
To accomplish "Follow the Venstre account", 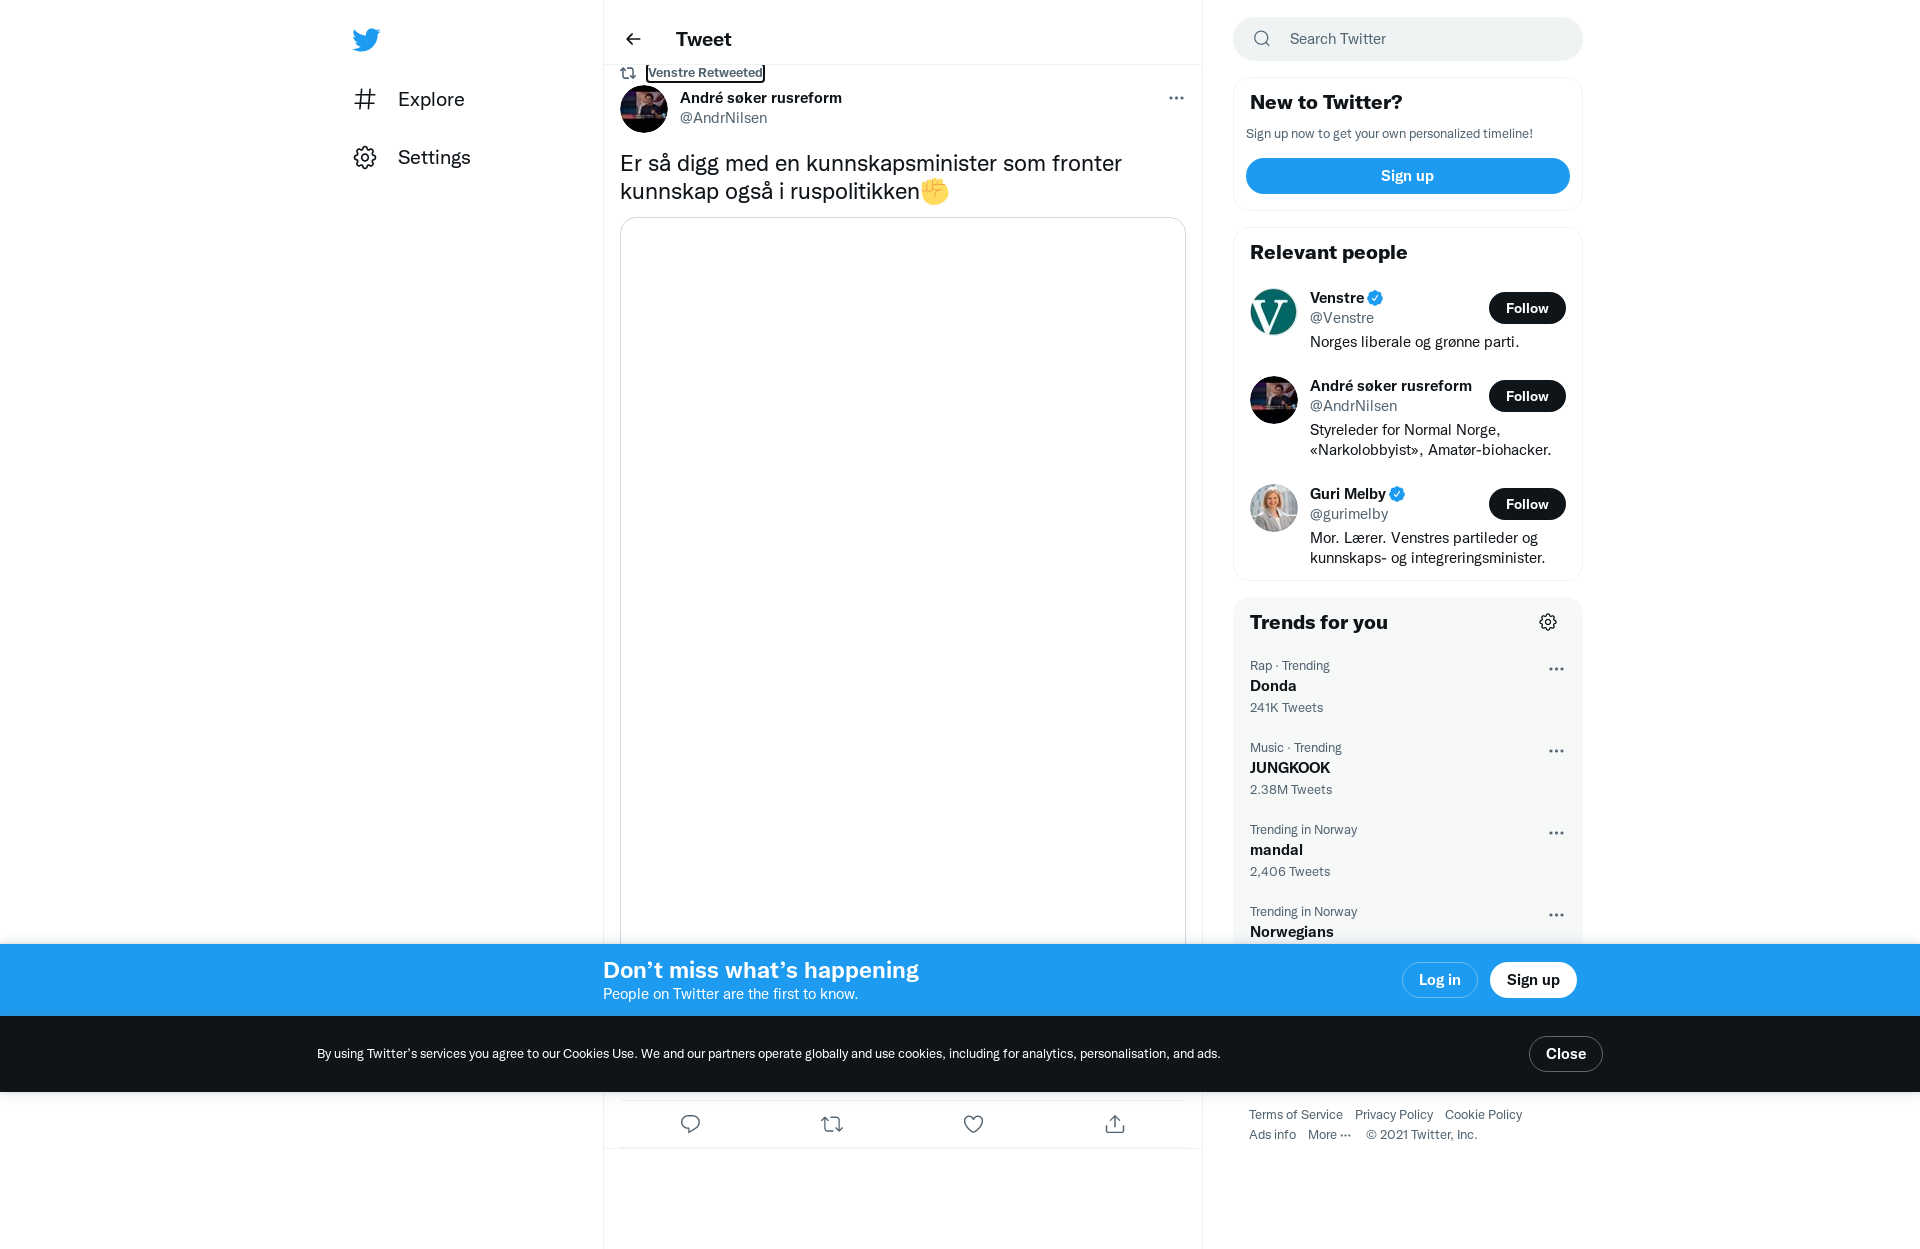I will (1527, 308).
